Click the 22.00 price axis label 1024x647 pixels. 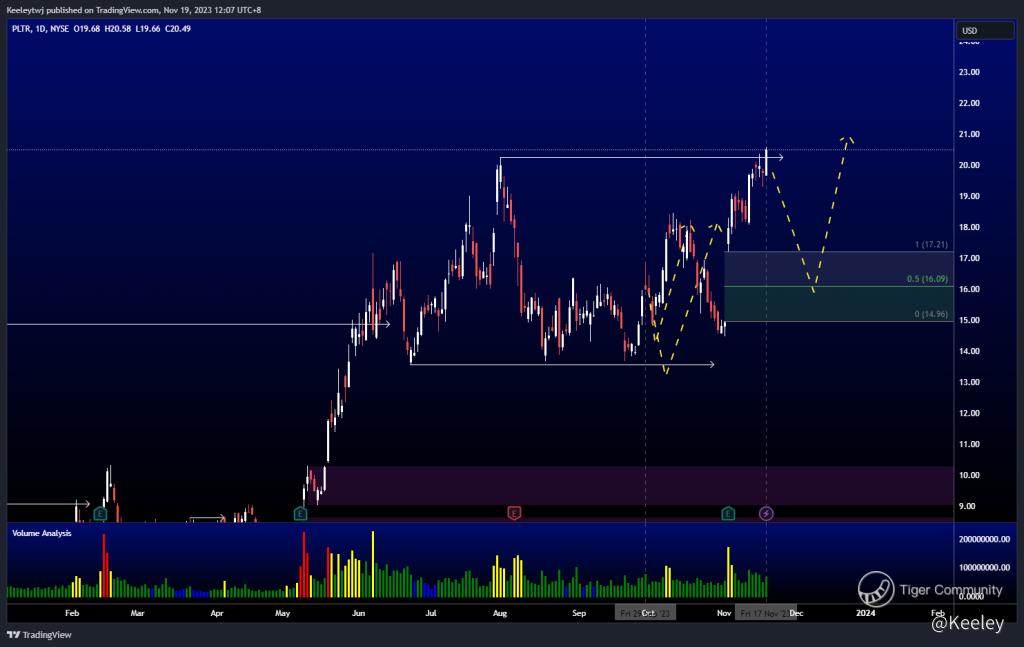point(969,103)
